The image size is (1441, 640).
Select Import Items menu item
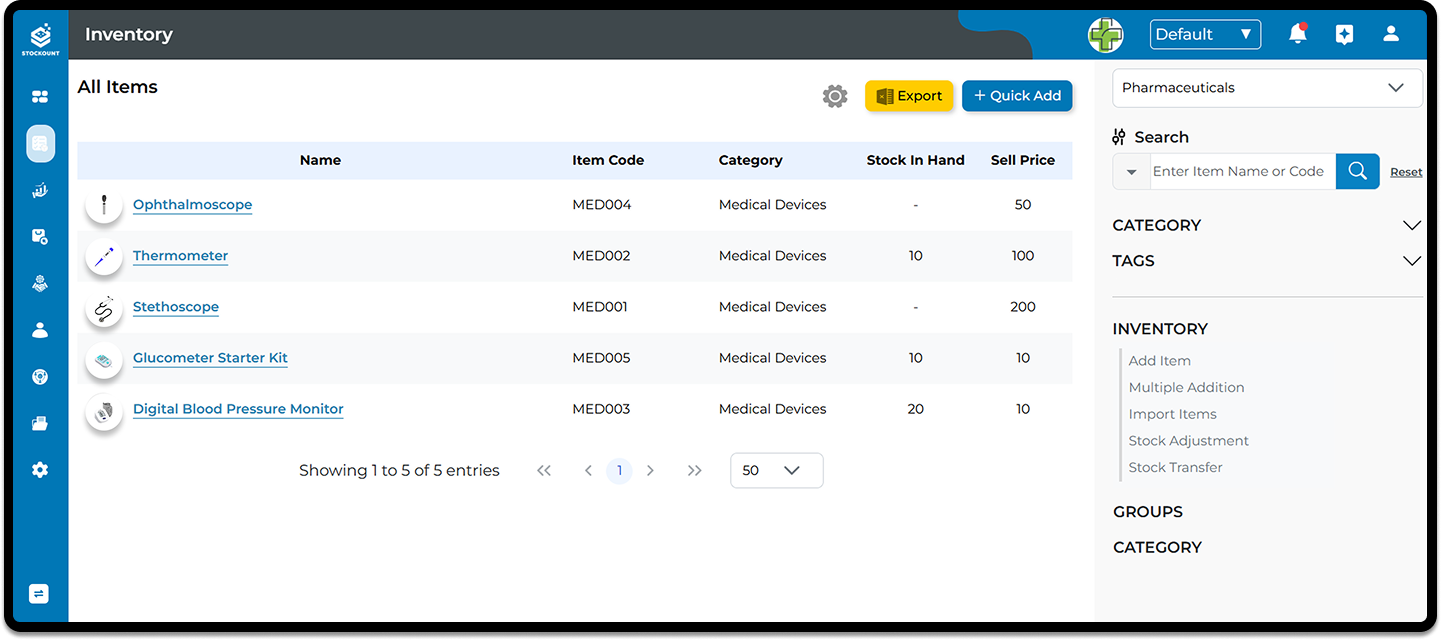[1172, 414]
